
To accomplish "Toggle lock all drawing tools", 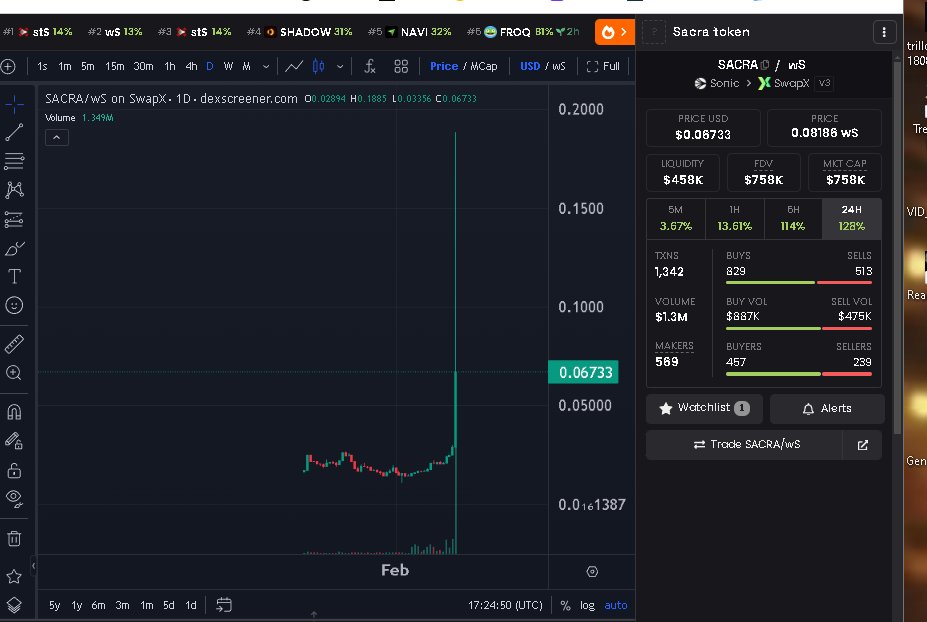I will click(x=14, y=470).
